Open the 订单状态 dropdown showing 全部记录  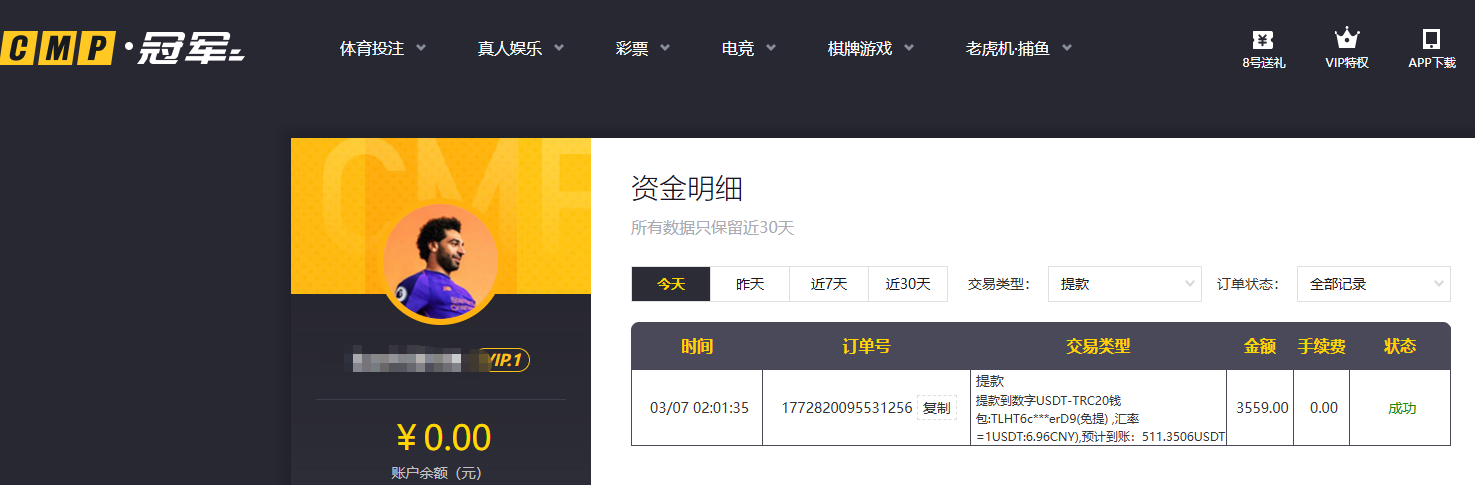tap(1373, 284)
